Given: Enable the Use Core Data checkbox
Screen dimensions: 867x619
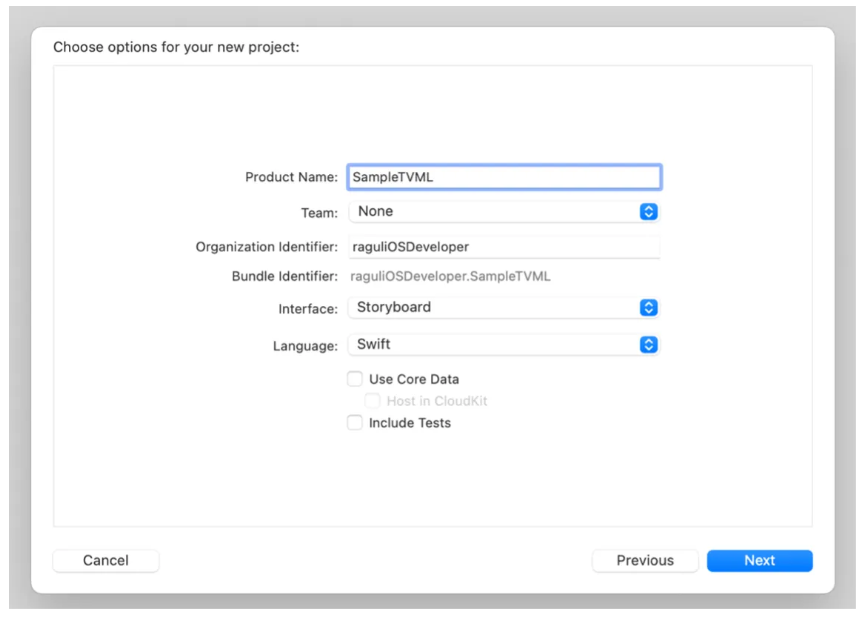Looking at the screenshot, I should coord(354,379).
